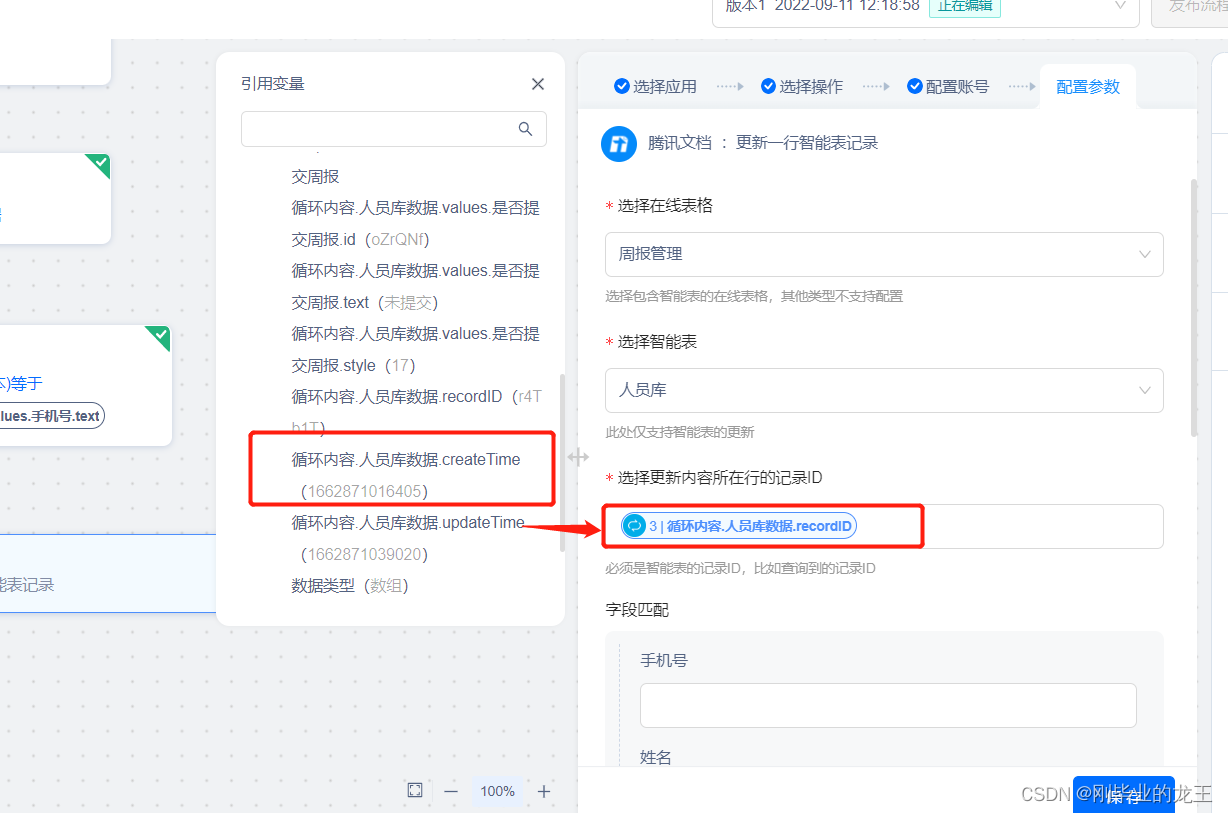The width and height of the screenshot is (1228, 813).
Task: Go to step 选择应用
Action: [655, 87]
